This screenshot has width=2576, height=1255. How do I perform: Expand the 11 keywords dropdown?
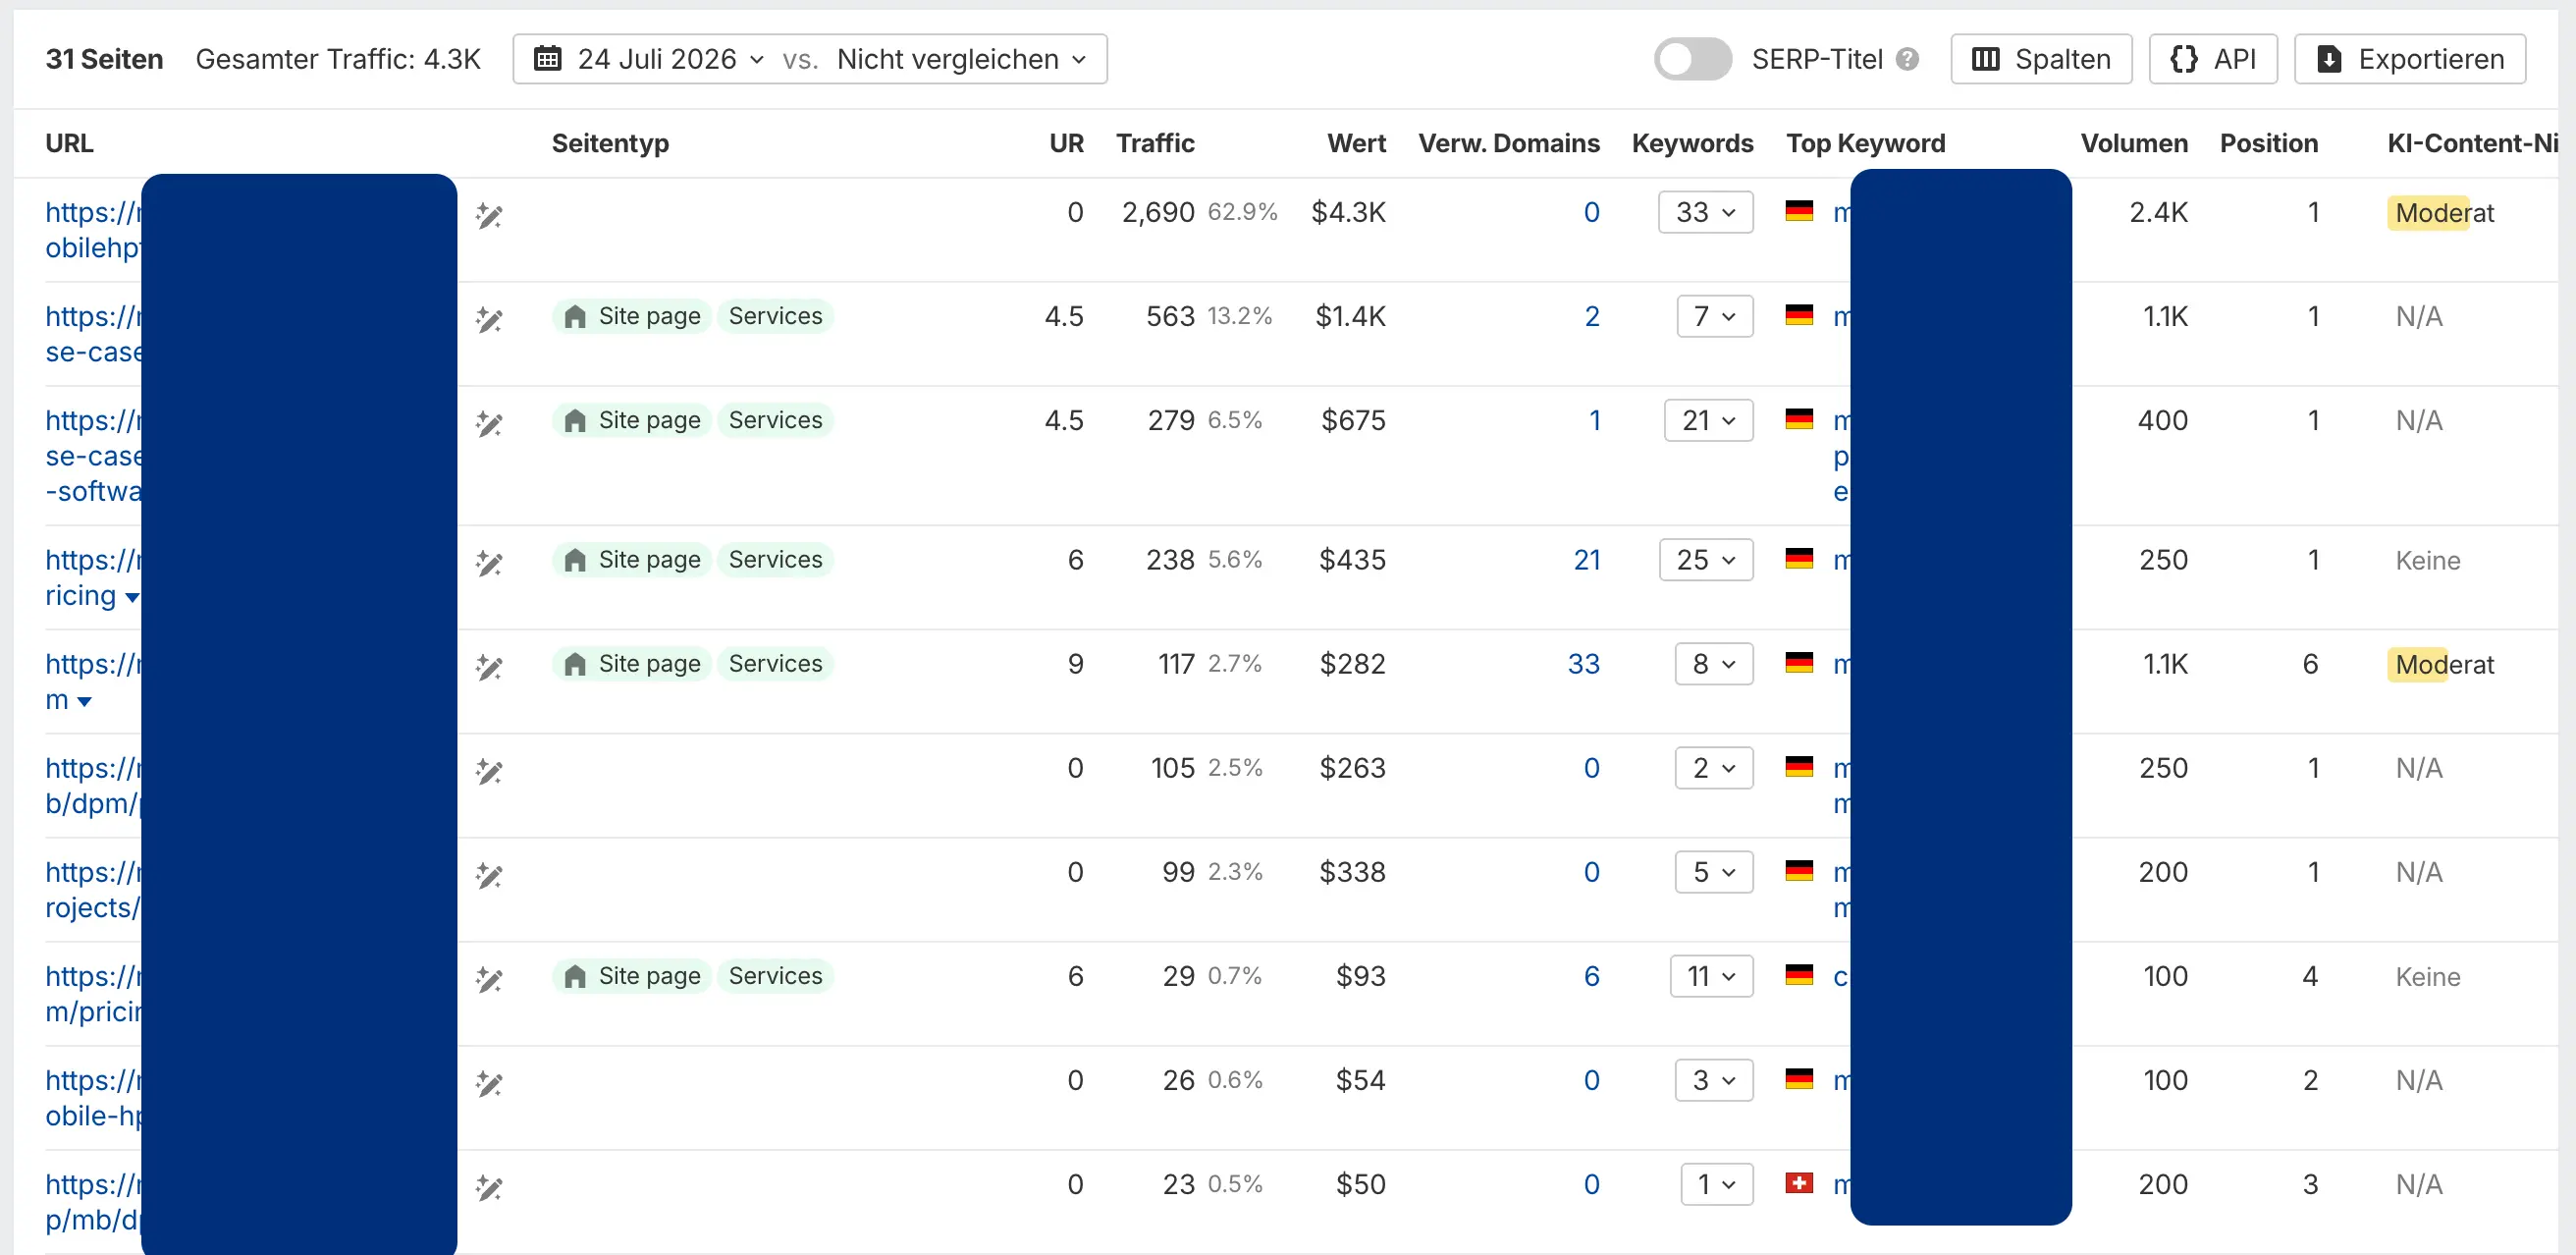click(1711, 976)
